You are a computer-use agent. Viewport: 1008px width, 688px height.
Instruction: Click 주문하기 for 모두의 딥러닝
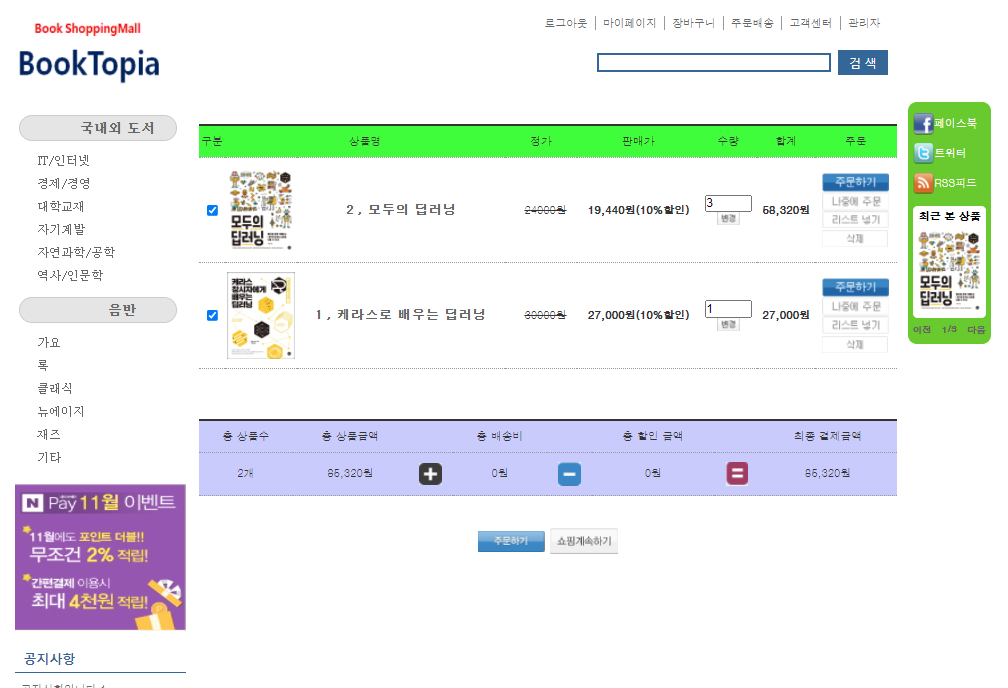(855, 182)
